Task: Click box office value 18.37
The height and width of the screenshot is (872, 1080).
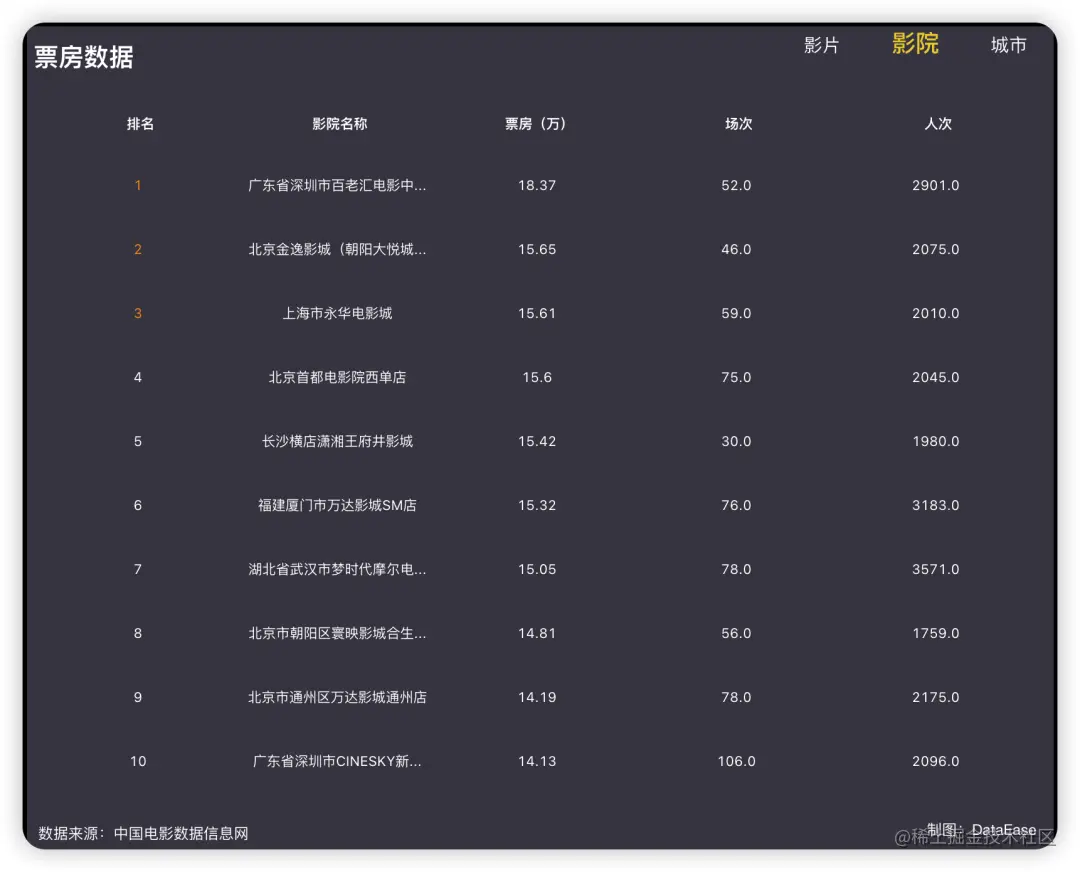Action: pyautogui.click(x=537, y=185)
